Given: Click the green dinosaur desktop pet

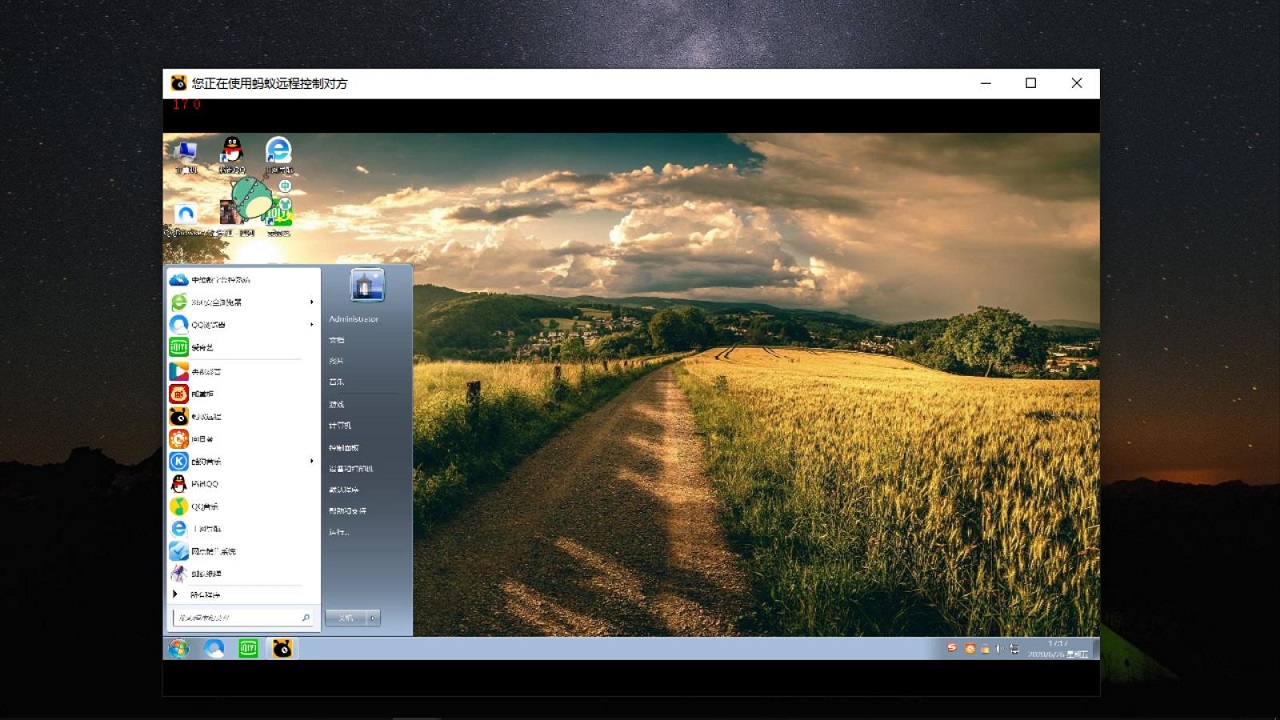Looking at the screenshot, I should click(253, 199).
